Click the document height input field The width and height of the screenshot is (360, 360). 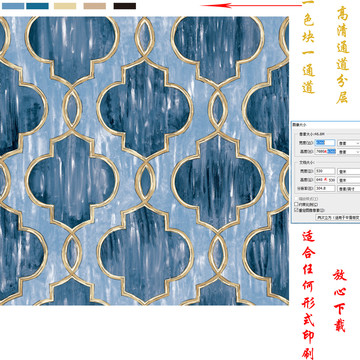(x=325, y=180)
